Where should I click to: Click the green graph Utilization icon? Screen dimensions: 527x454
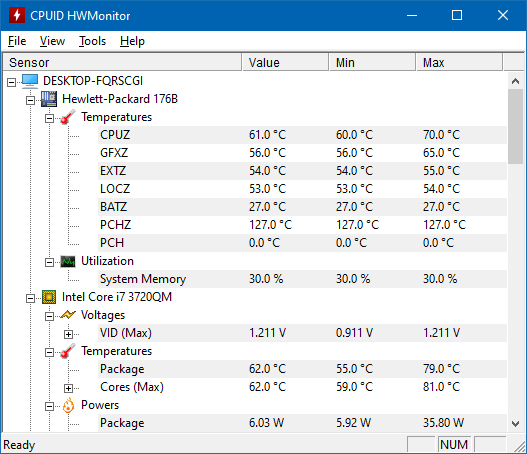68,261
